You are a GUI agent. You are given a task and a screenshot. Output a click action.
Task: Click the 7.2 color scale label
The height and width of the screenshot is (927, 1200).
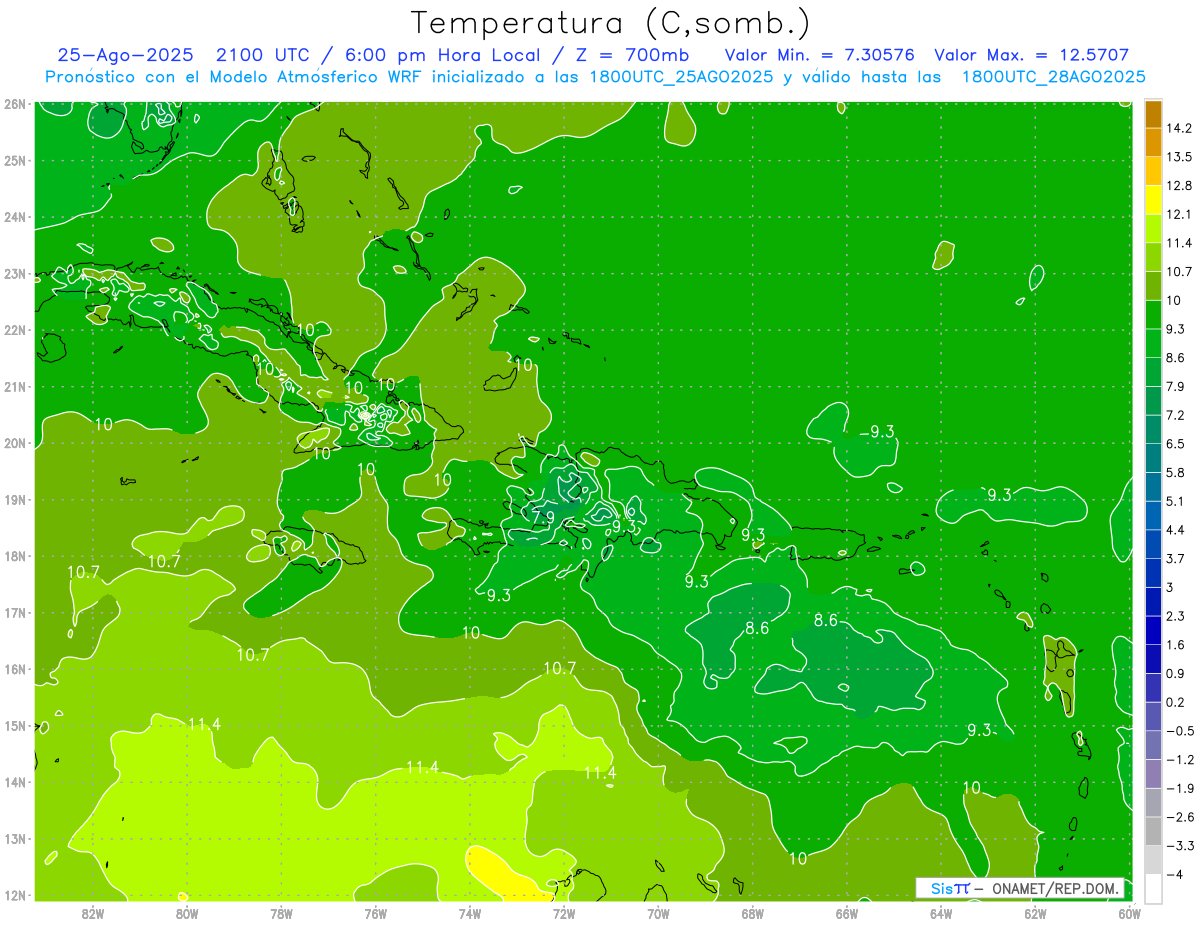click(1178, 415)
